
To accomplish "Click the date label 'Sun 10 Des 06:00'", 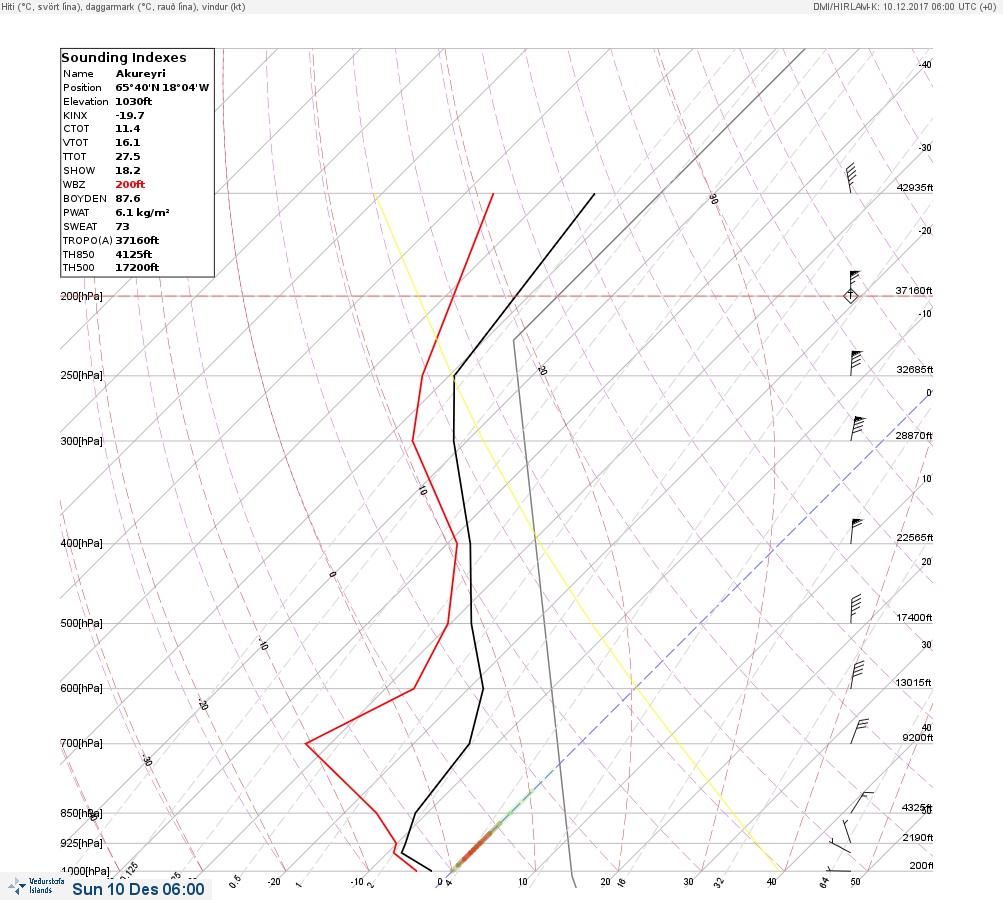I will [x=138, y=889].
